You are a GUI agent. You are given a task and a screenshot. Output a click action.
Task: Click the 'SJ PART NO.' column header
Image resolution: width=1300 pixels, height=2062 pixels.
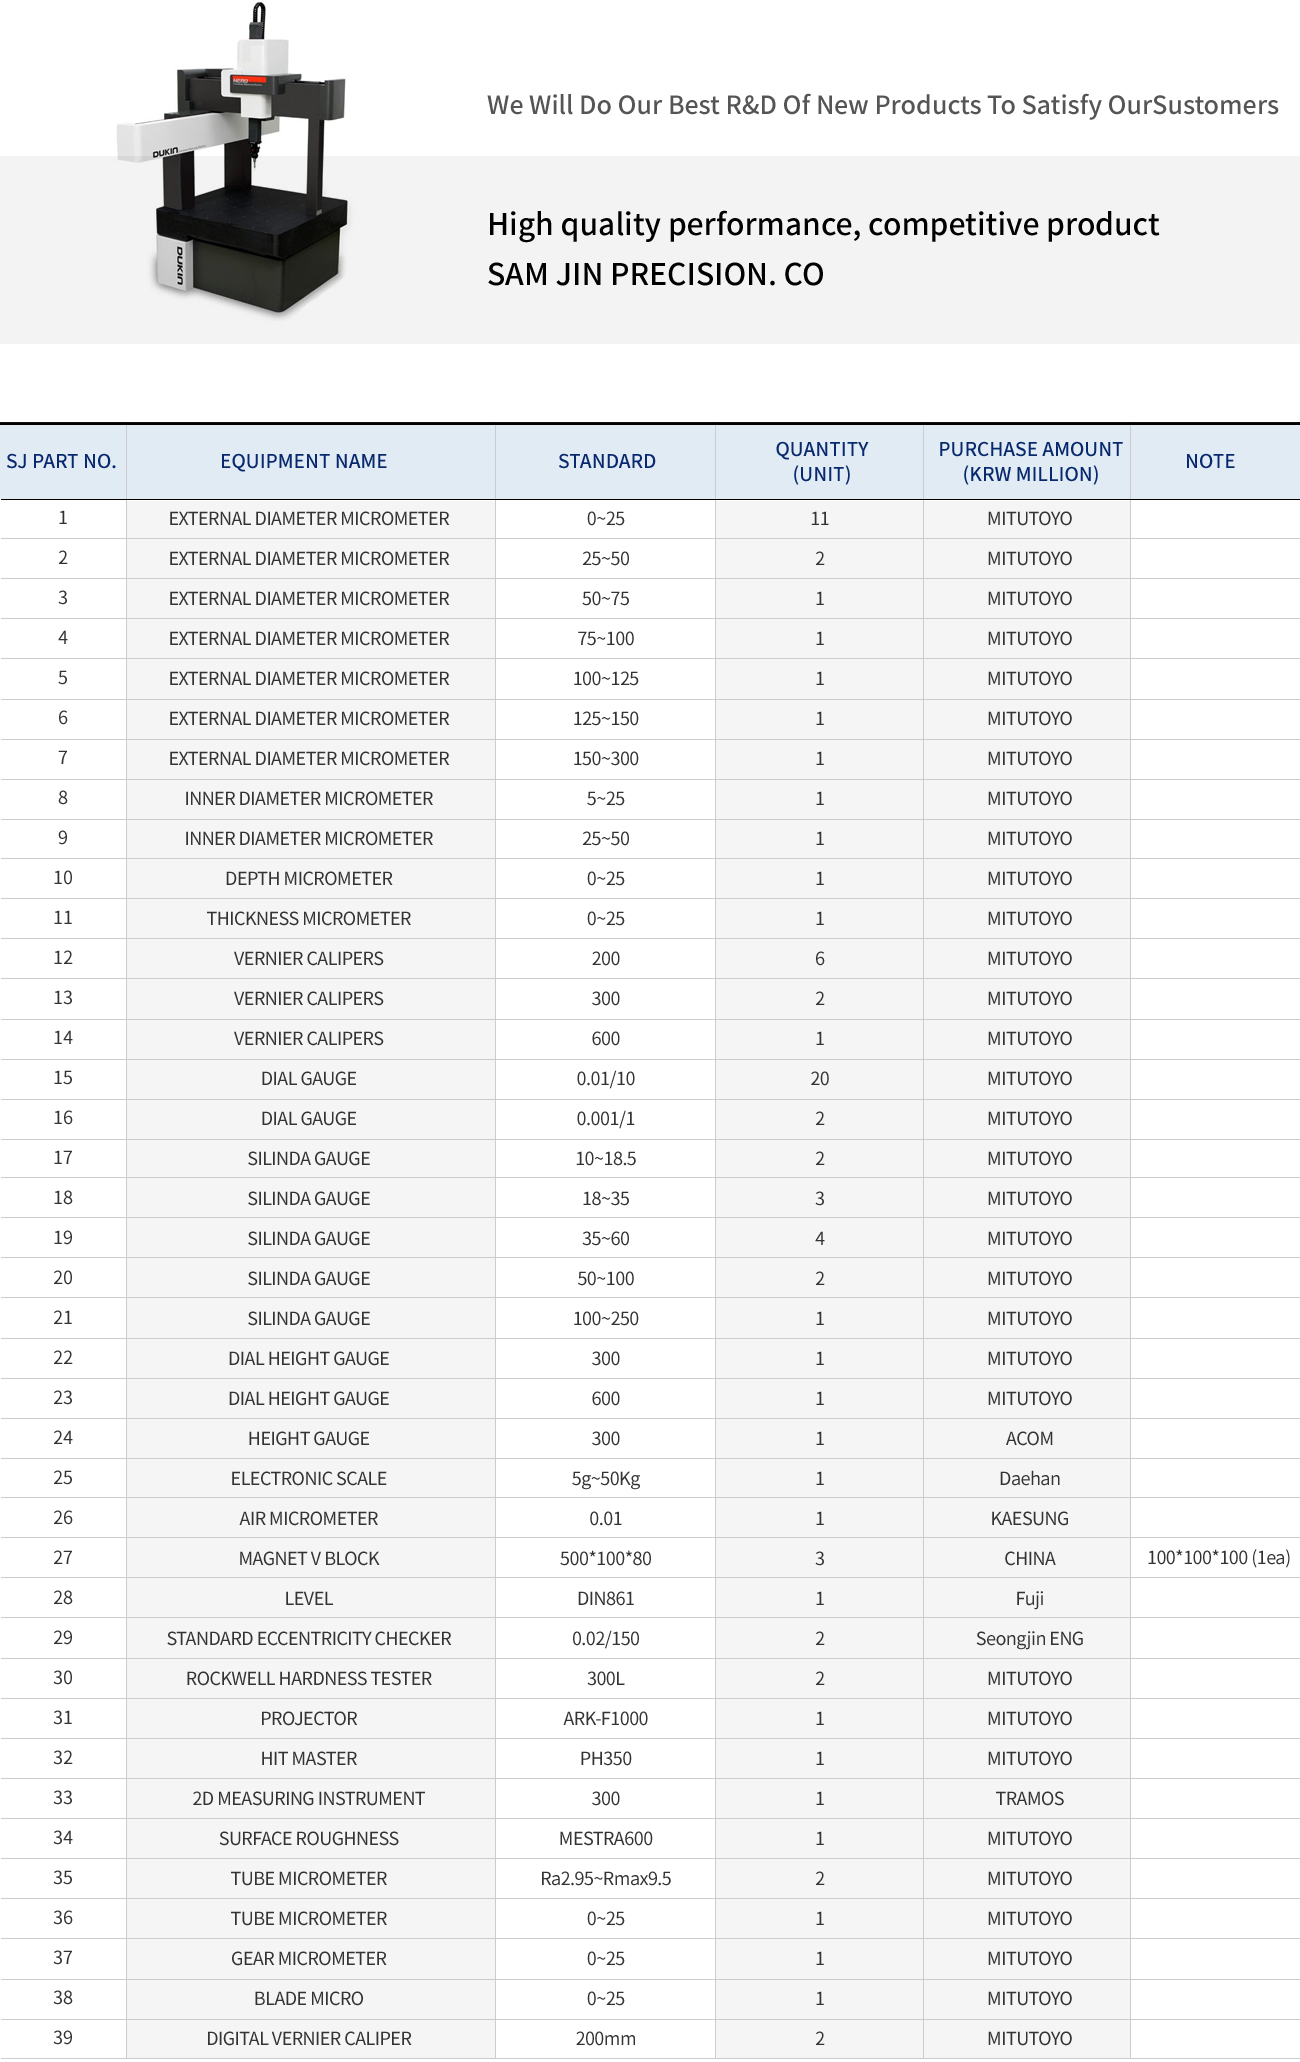tap(62, 461)
